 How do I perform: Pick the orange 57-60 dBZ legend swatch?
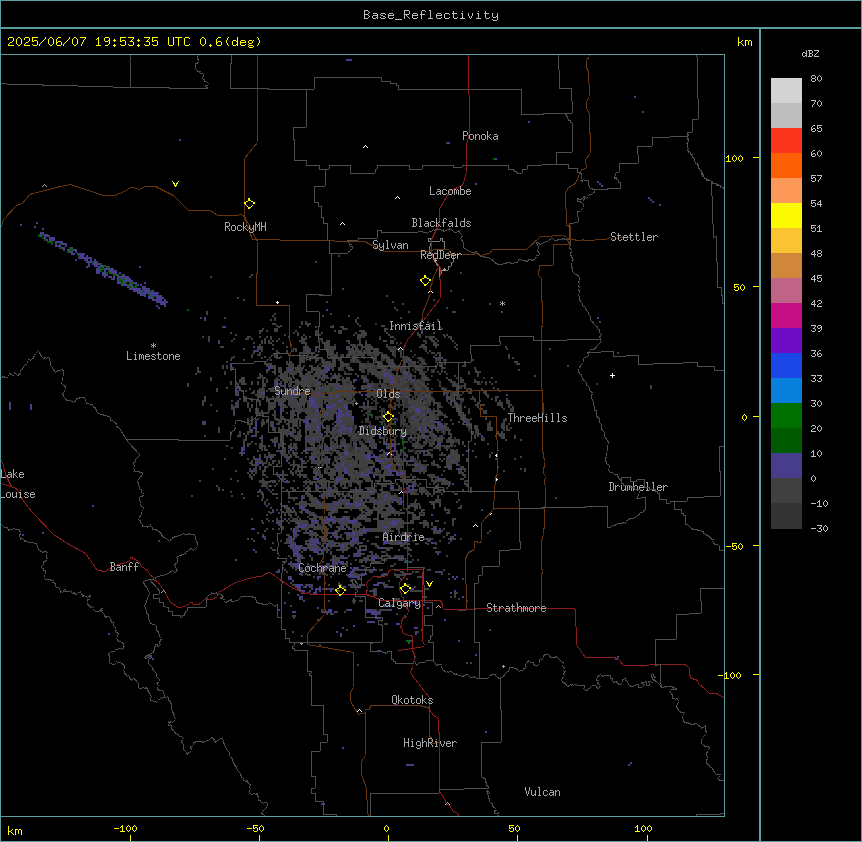786,165
